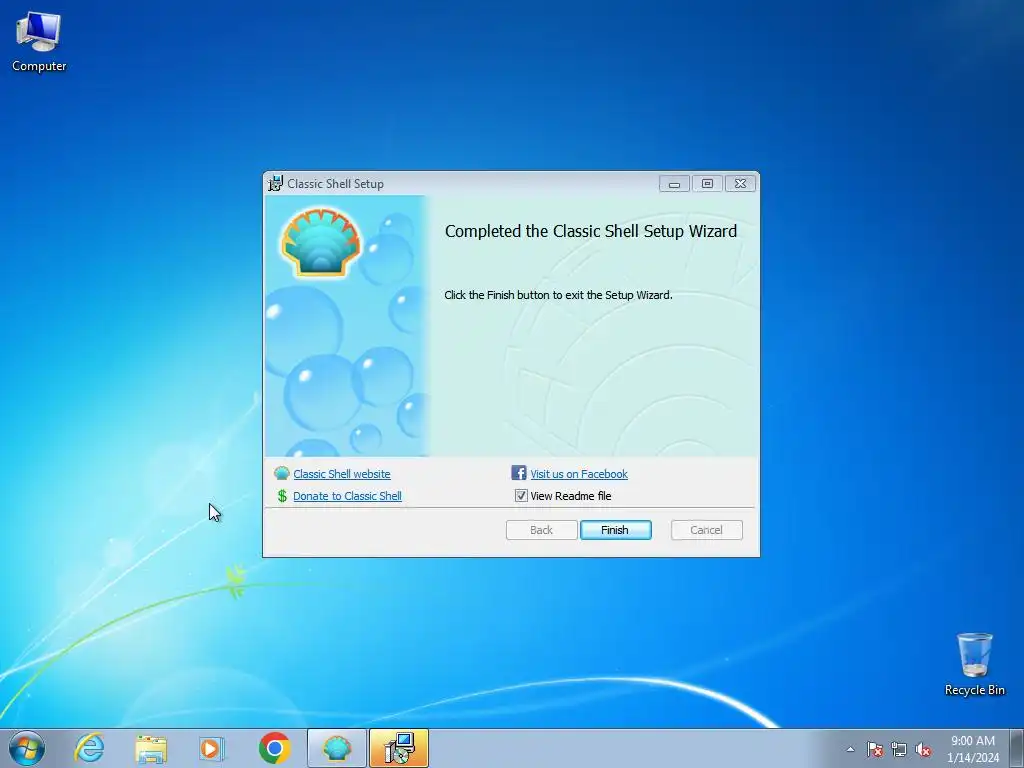Image resolution: width=1024 pixels, height=768 pixels.
Task: Select the Recycle Bin desktop icon
Action: [974, 664]
